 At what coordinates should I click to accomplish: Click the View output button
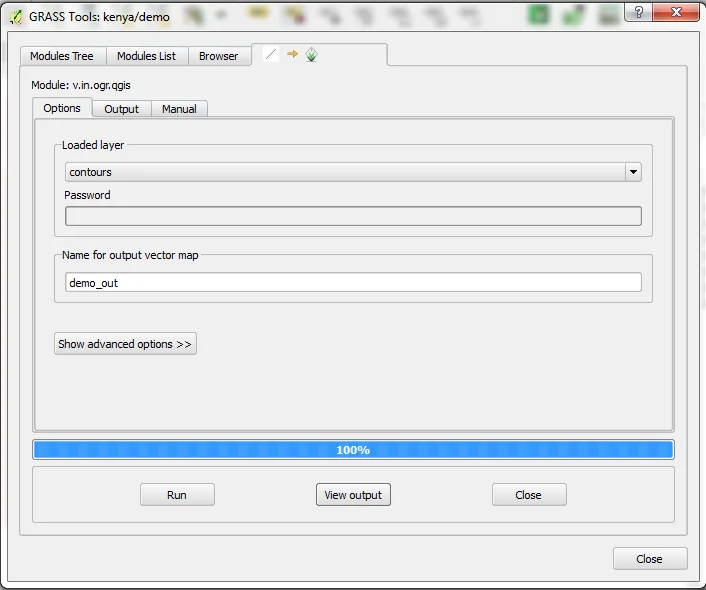coord(353,495)
